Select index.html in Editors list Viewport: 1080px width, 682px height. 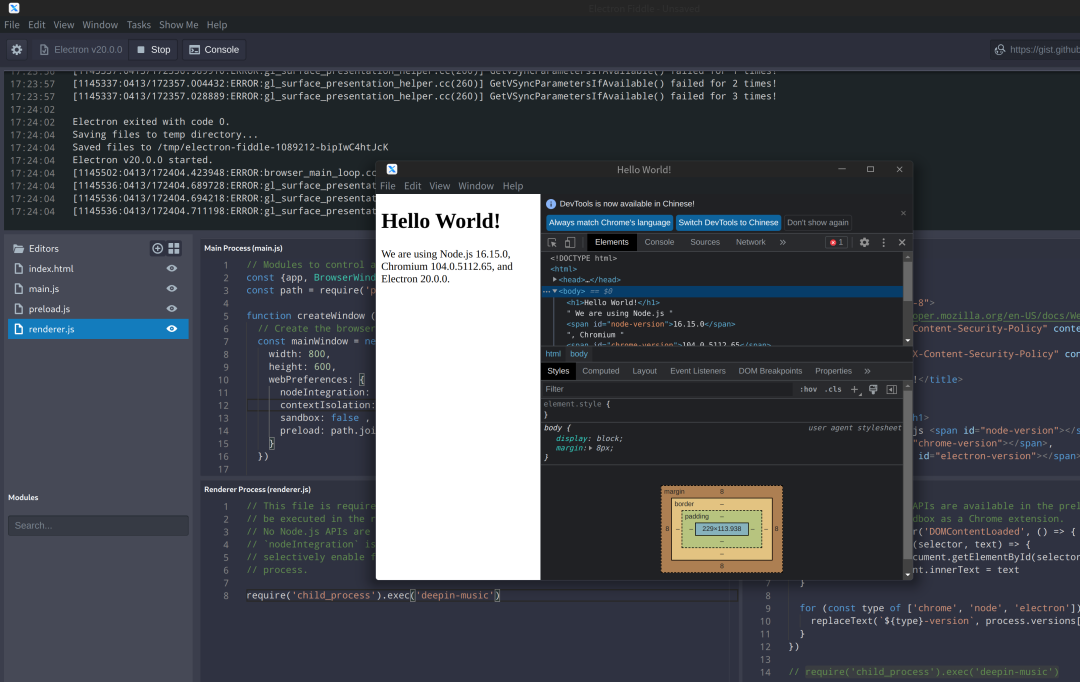tap(98, 269)
